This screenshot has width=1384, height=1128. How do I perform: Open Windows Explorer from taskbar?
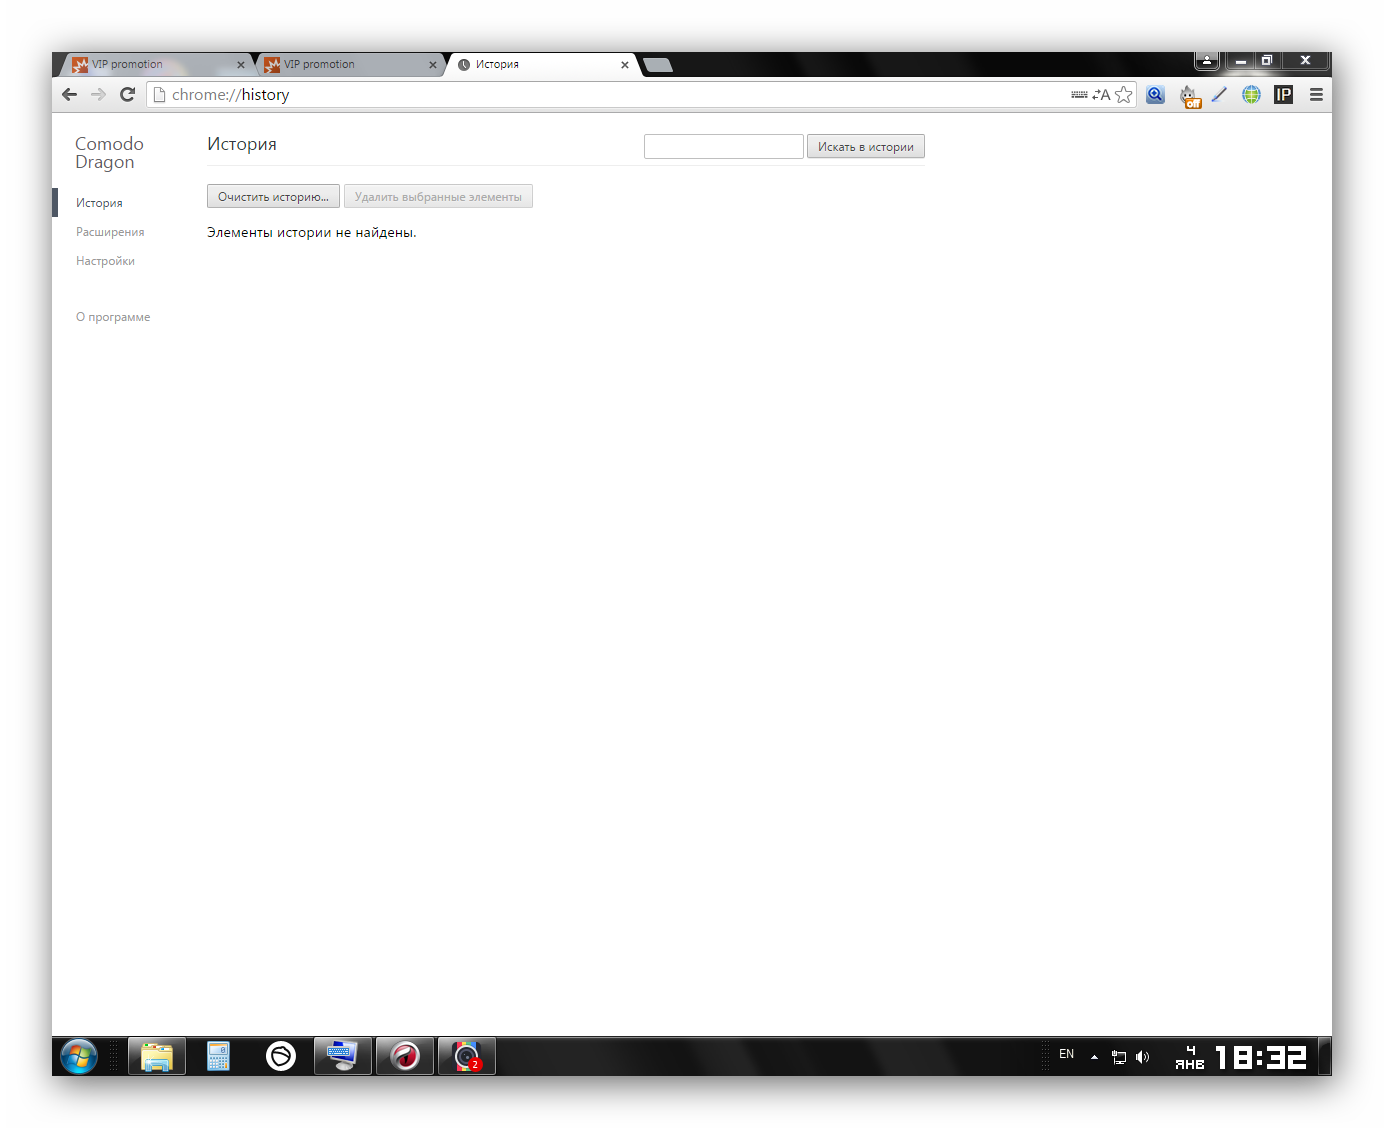[157, 1056]
